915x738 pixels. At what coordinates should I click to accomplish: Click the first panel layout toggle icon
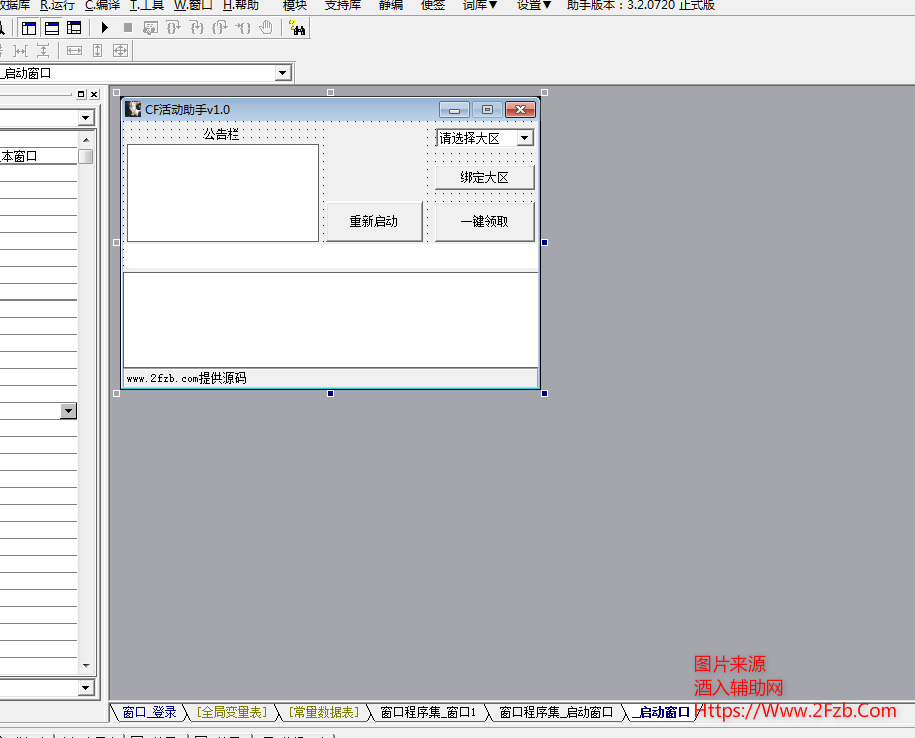(x=28, y=28)
